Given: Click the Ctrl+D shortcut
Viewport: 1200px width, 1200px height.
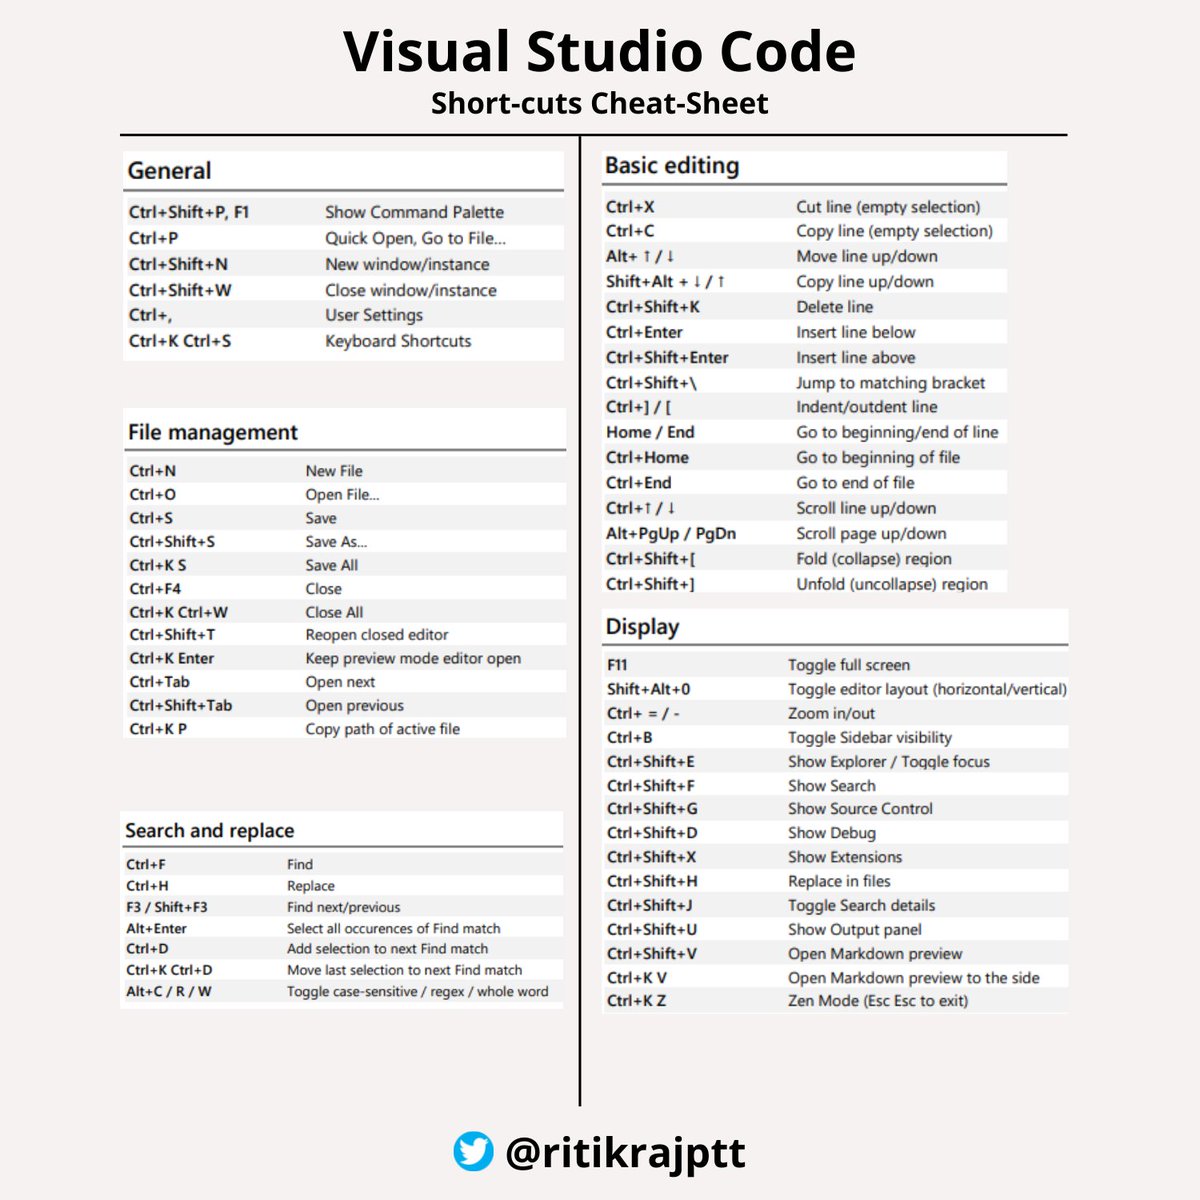Looking at the screenshot, I should click(x=147, y=949).
